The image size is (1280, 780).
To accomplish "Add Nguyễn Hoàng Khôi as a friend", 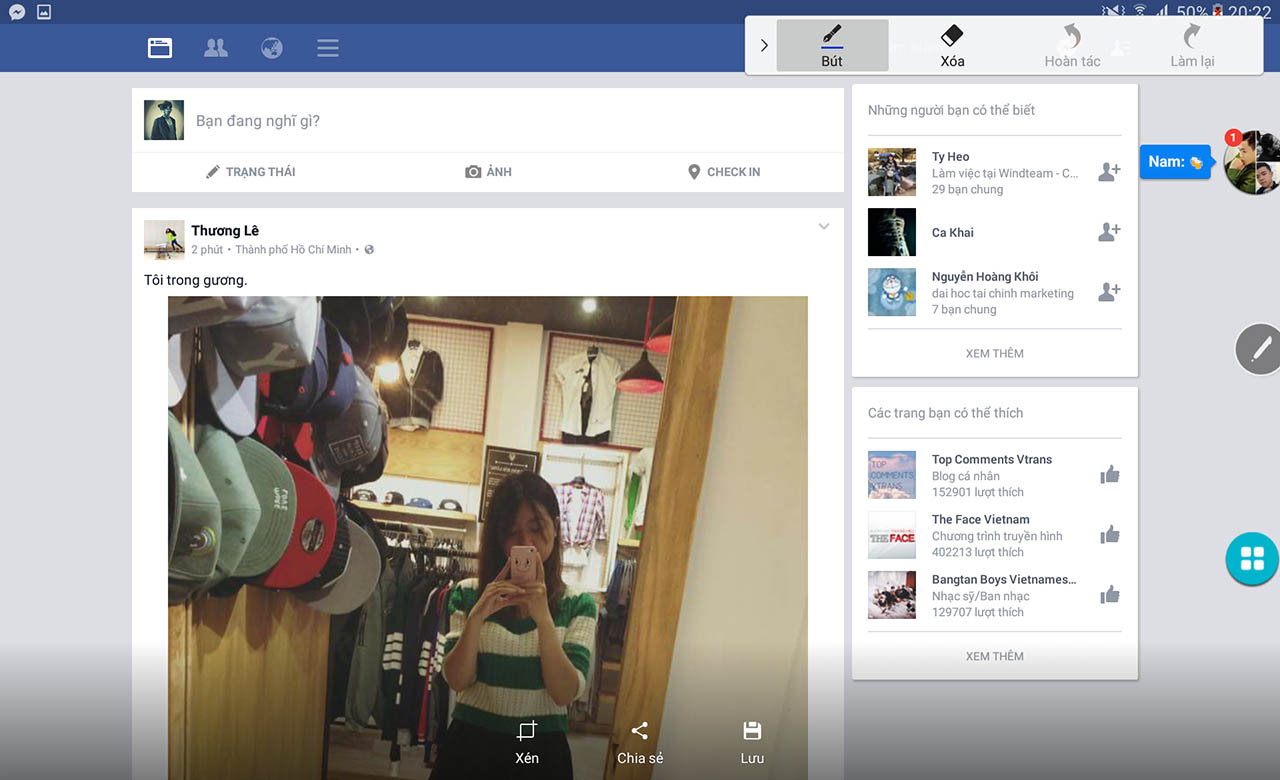I will [x=1109, y=292].
